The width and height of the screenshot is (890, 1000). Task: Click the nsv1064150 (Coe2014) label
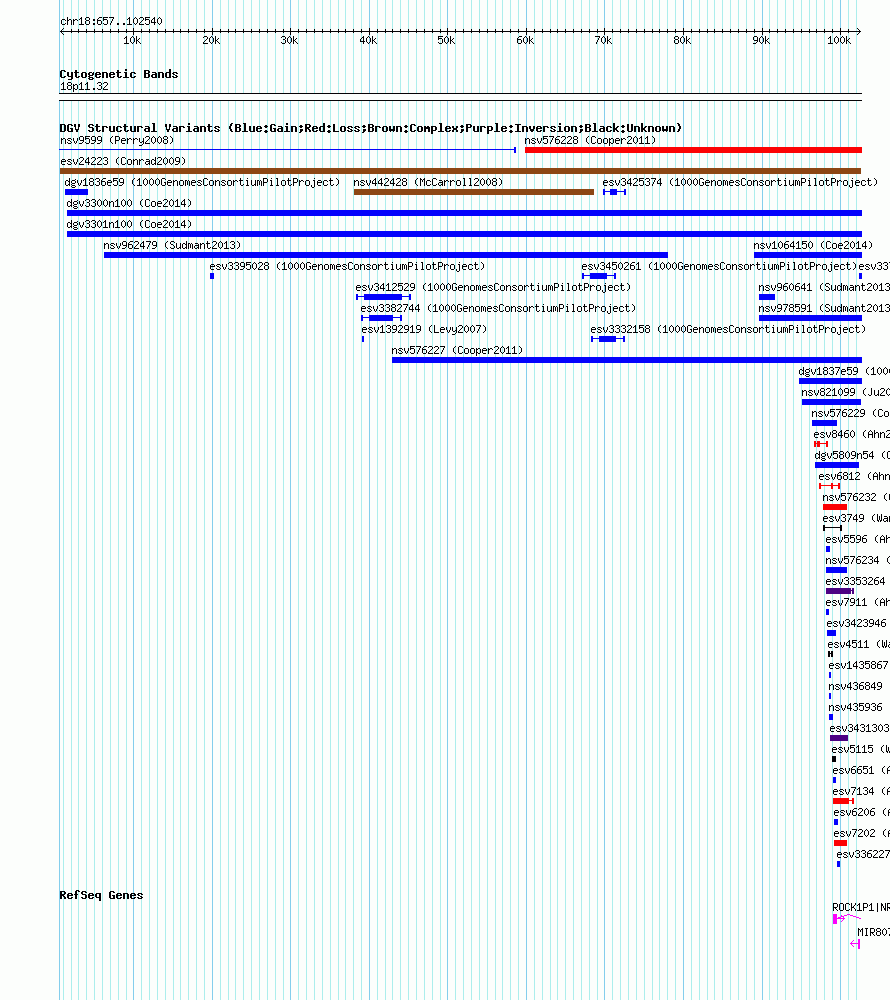pyautogui.click(x=813, y=246)
